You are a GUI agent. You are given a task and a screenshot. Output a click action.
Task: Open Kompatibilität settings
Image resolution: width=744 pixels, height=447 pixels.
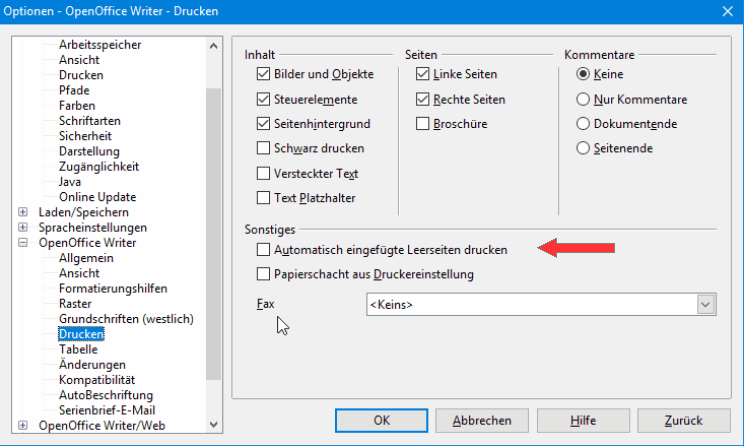[97, 380]
